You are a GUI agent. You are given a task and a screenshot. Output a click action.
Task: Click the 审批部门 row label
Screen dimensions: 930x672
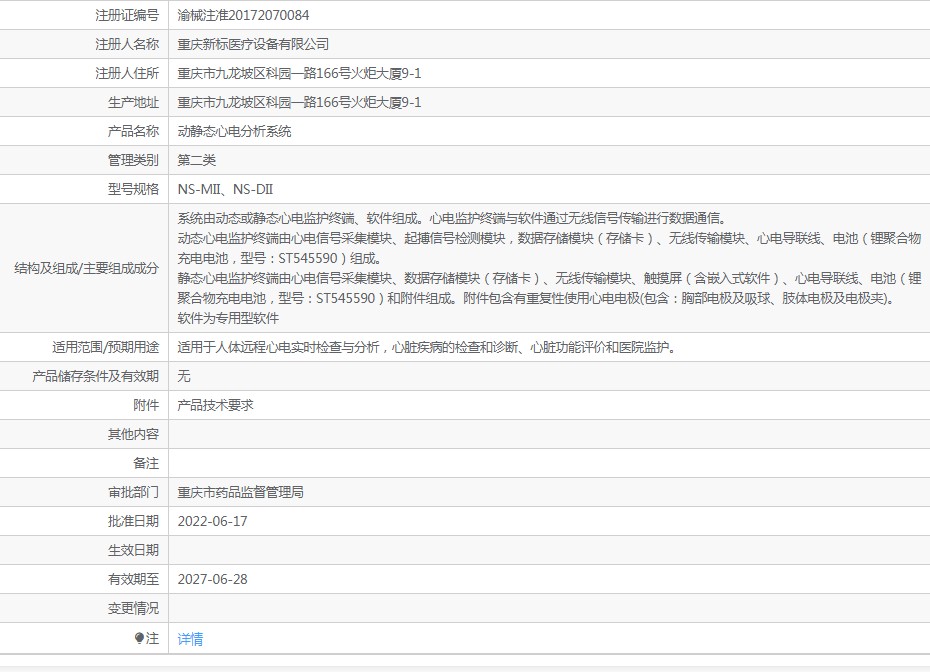click(x=133, y=492)
